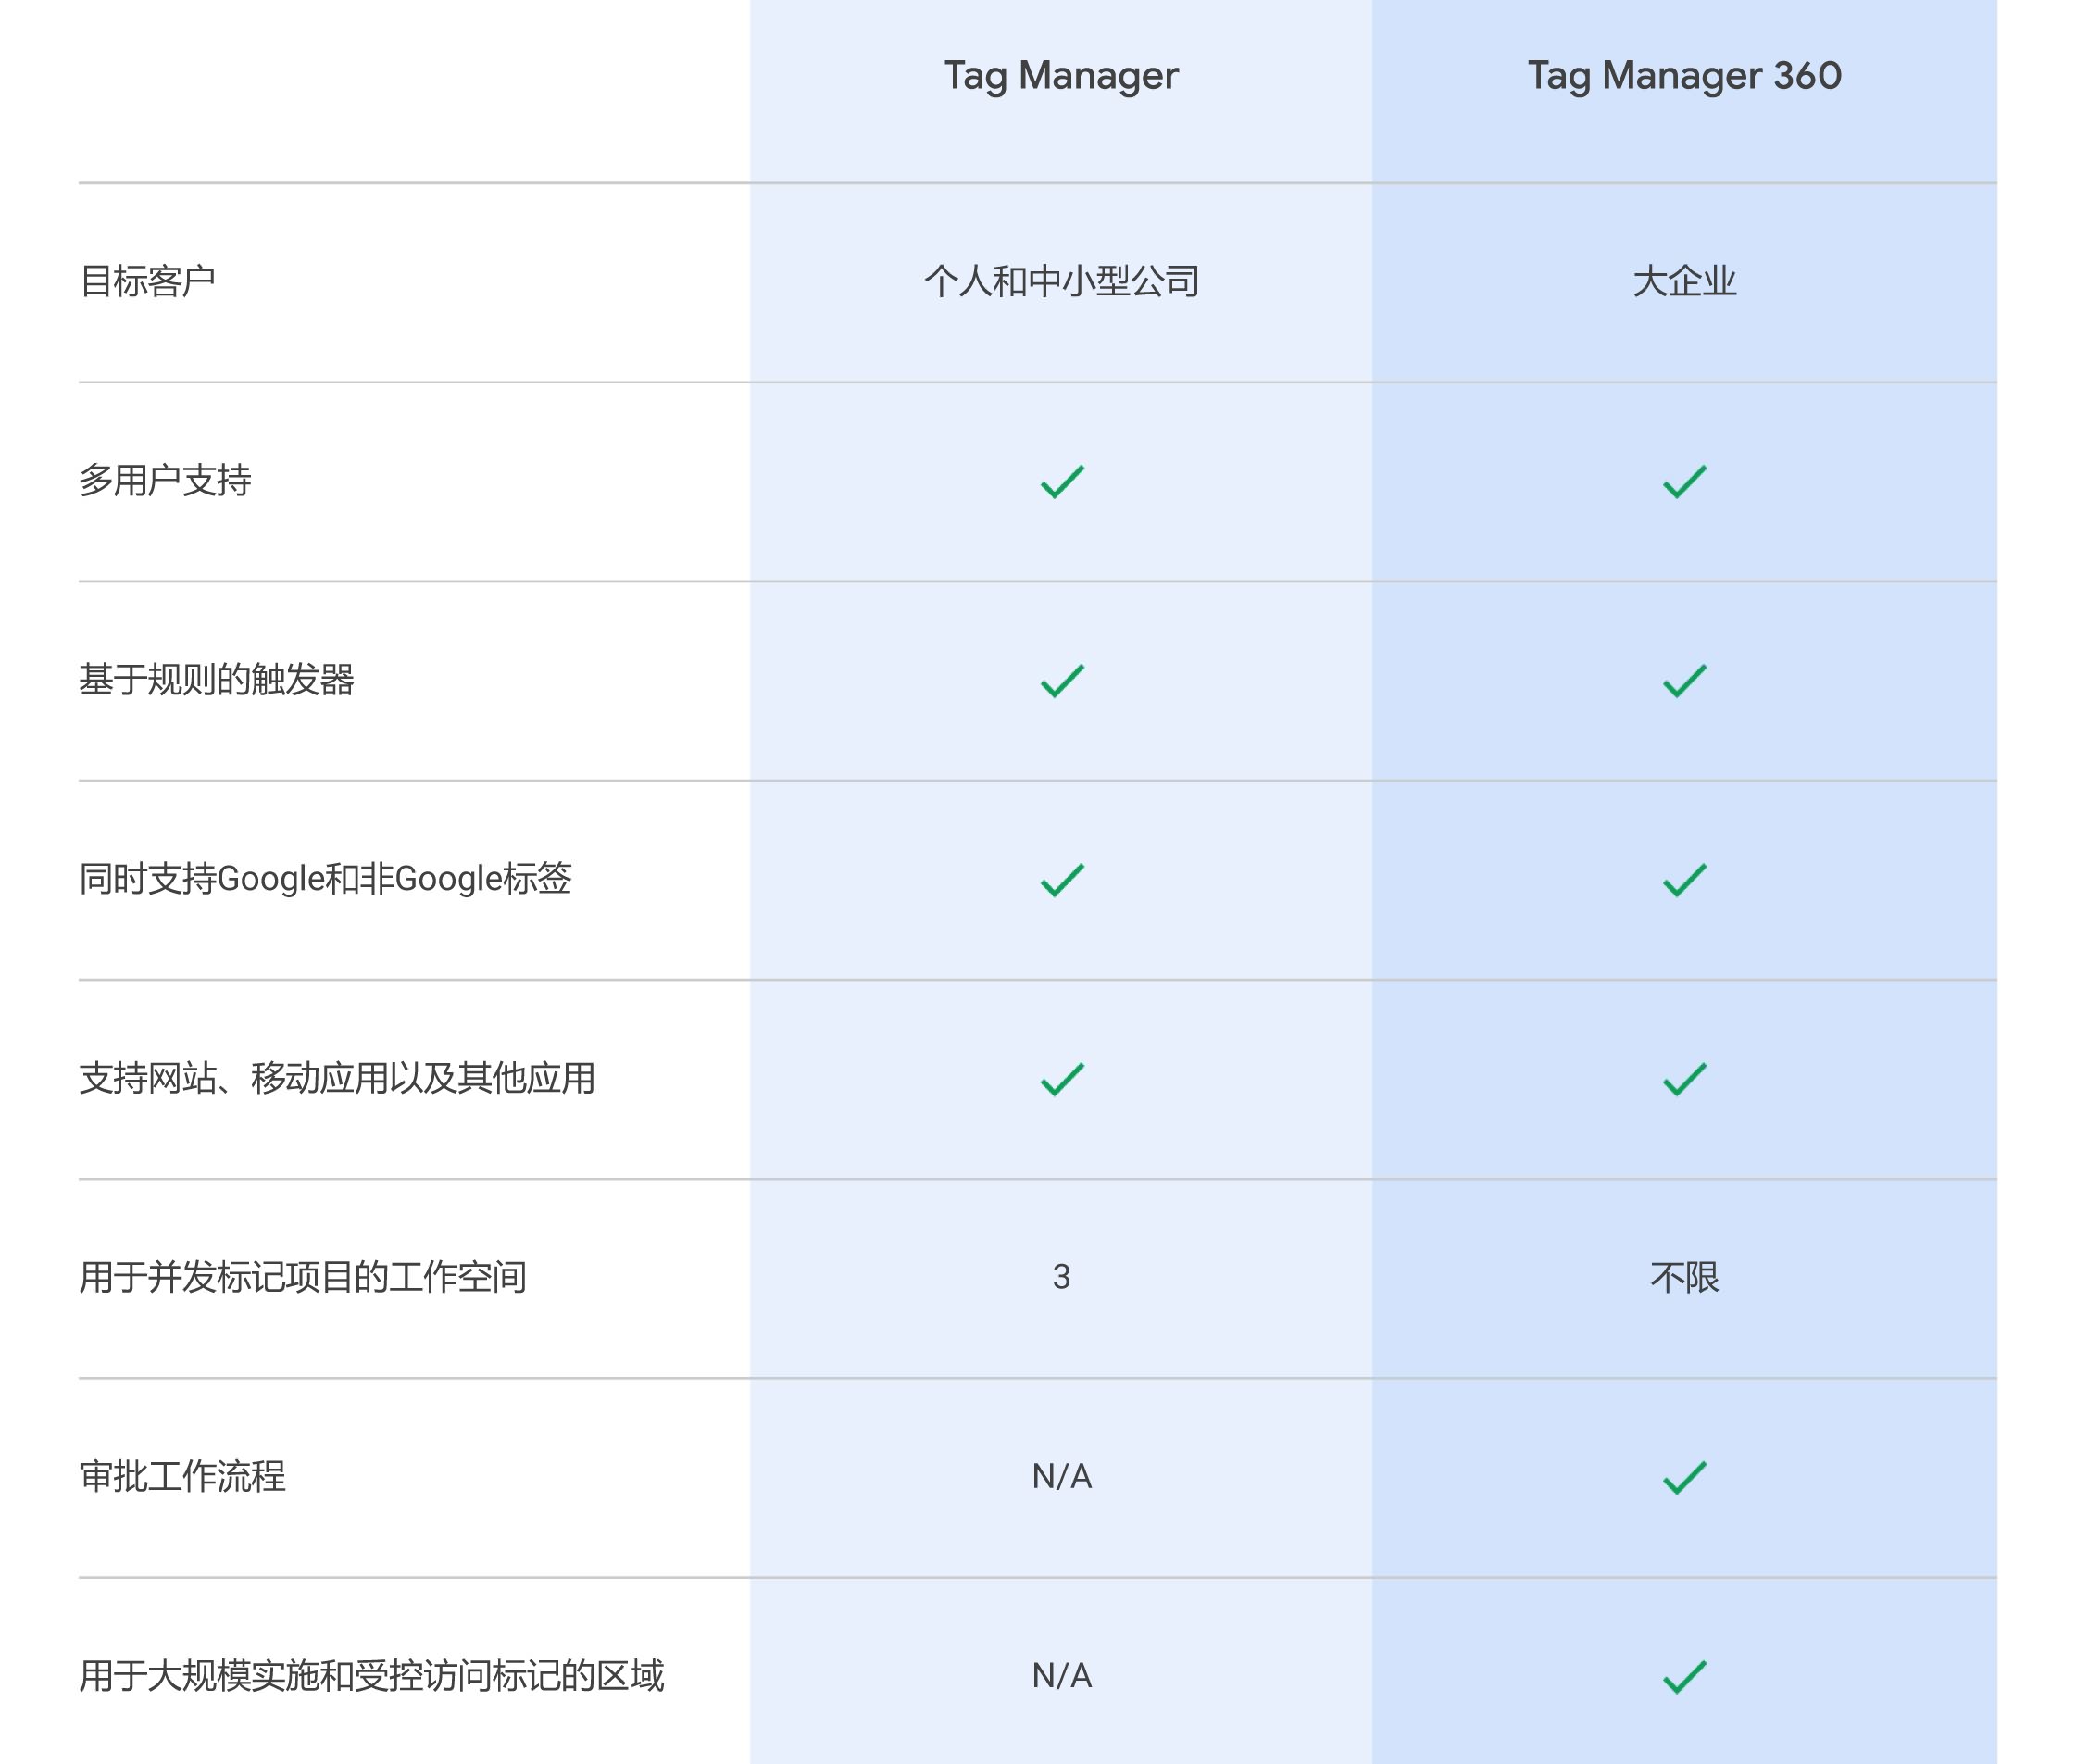Image resolution: width=2076 pixels, height=1764 pixels.
Task: Click Tag Manager 360 checkmark for 支持网站、移动应用 row
Action: click(x=1684, y=1078)
